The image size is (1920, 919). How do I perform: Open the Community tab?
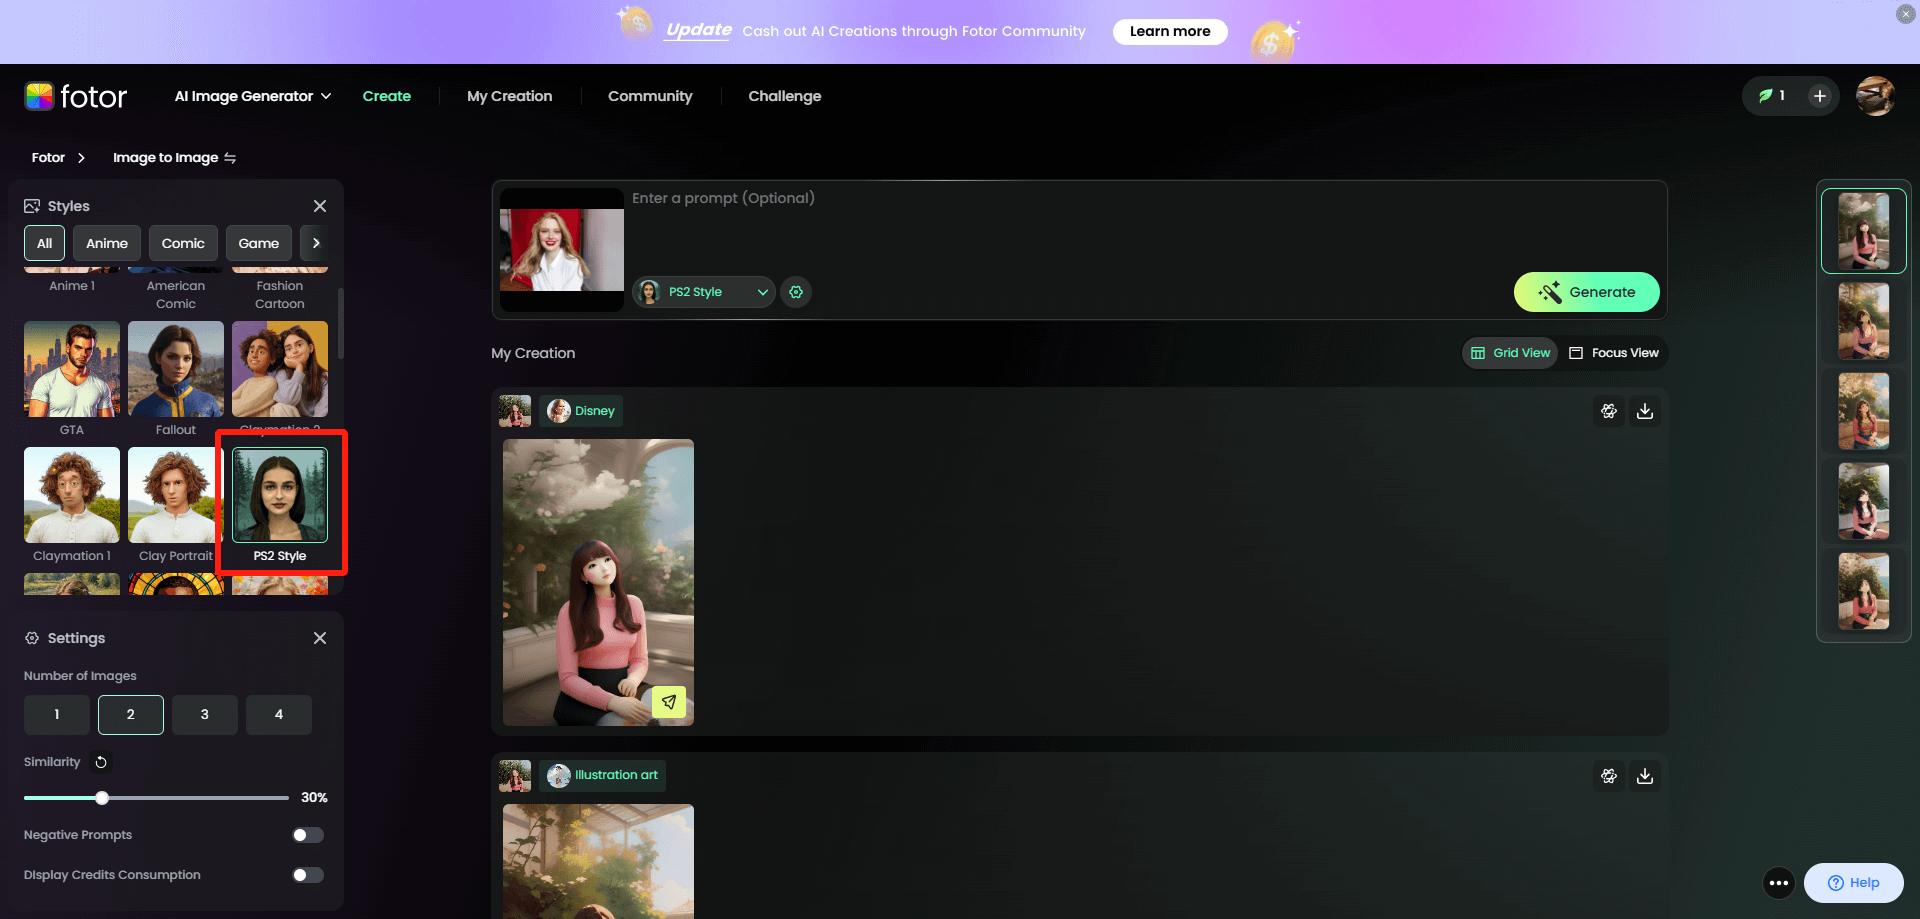[x=650, y=96]
